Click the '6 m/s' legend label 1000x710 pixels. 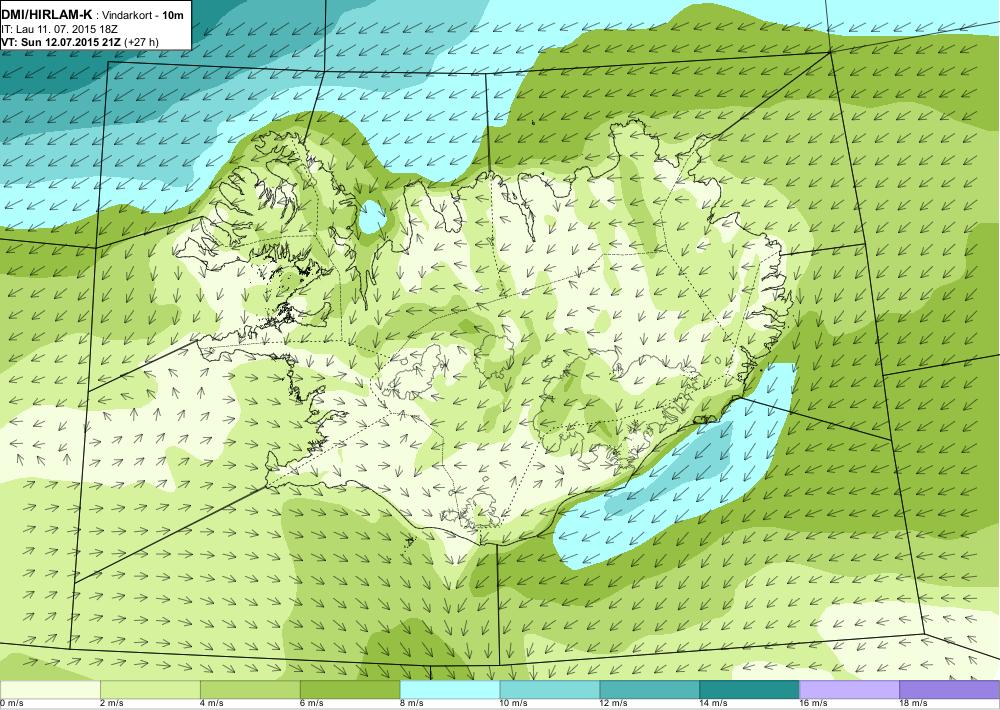click(x=312, y=704)
